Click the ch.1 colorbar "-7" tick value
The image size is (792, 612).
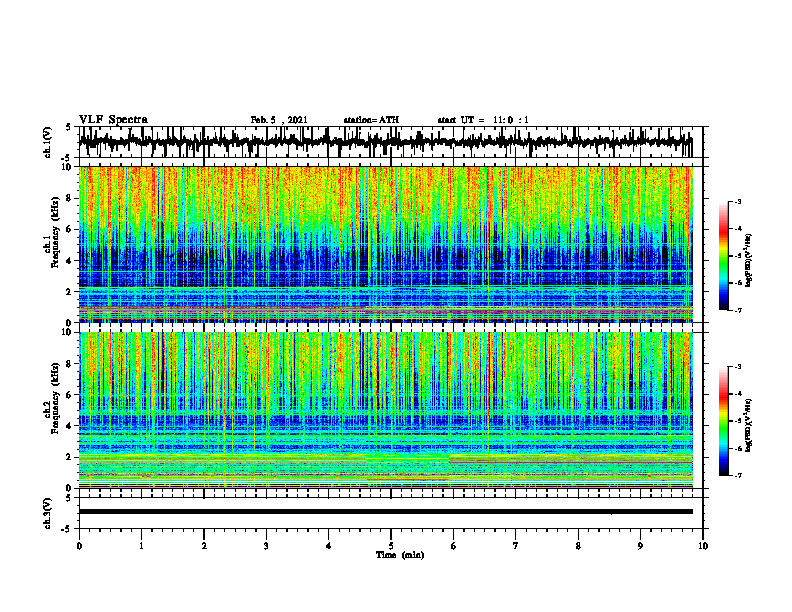[738, 310]
